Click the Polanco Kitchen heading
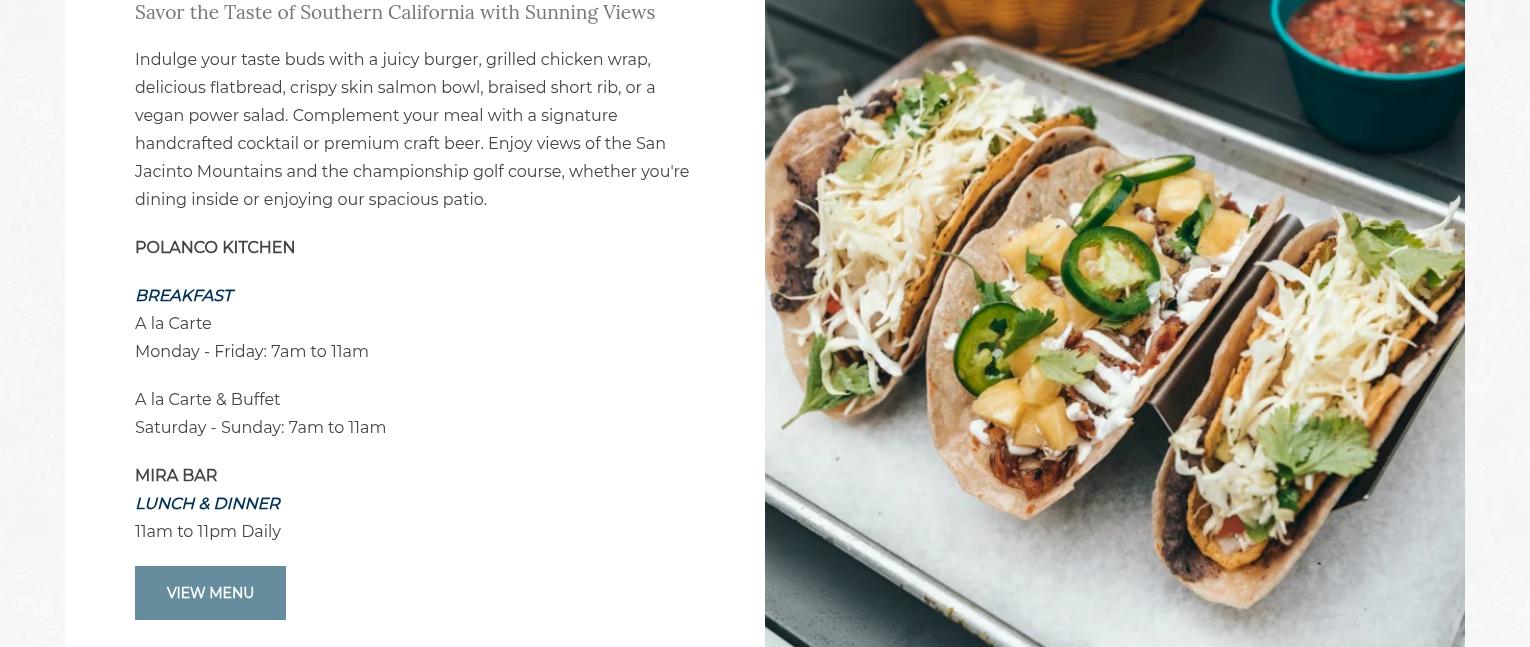The height and width of the screenshot is (647, 1530). coord(215,247)
